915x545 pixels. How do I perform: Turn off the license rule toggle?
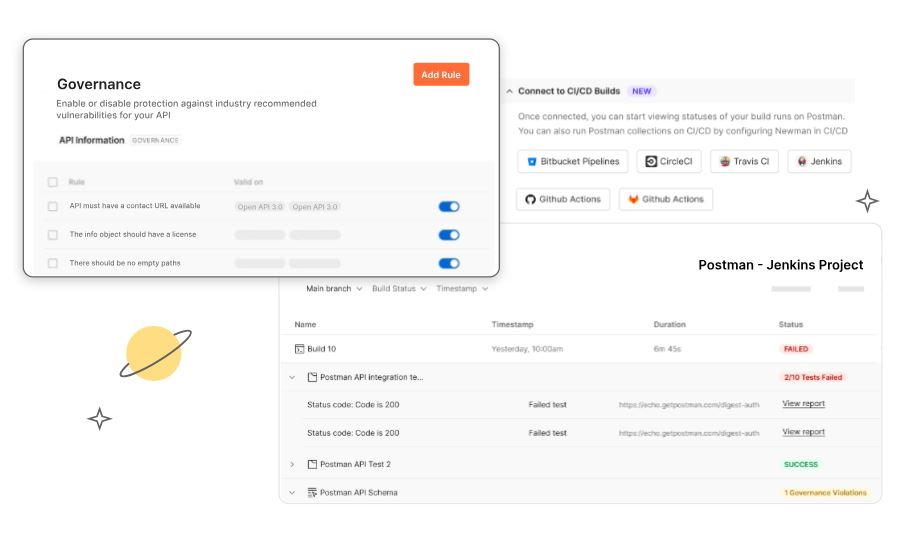click(x=449, y=235)
